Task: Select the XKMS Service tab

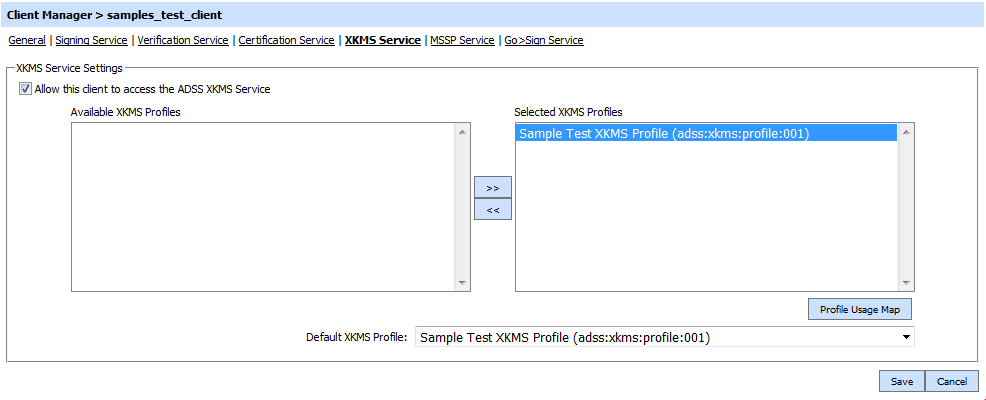Action: click(382, 41)
